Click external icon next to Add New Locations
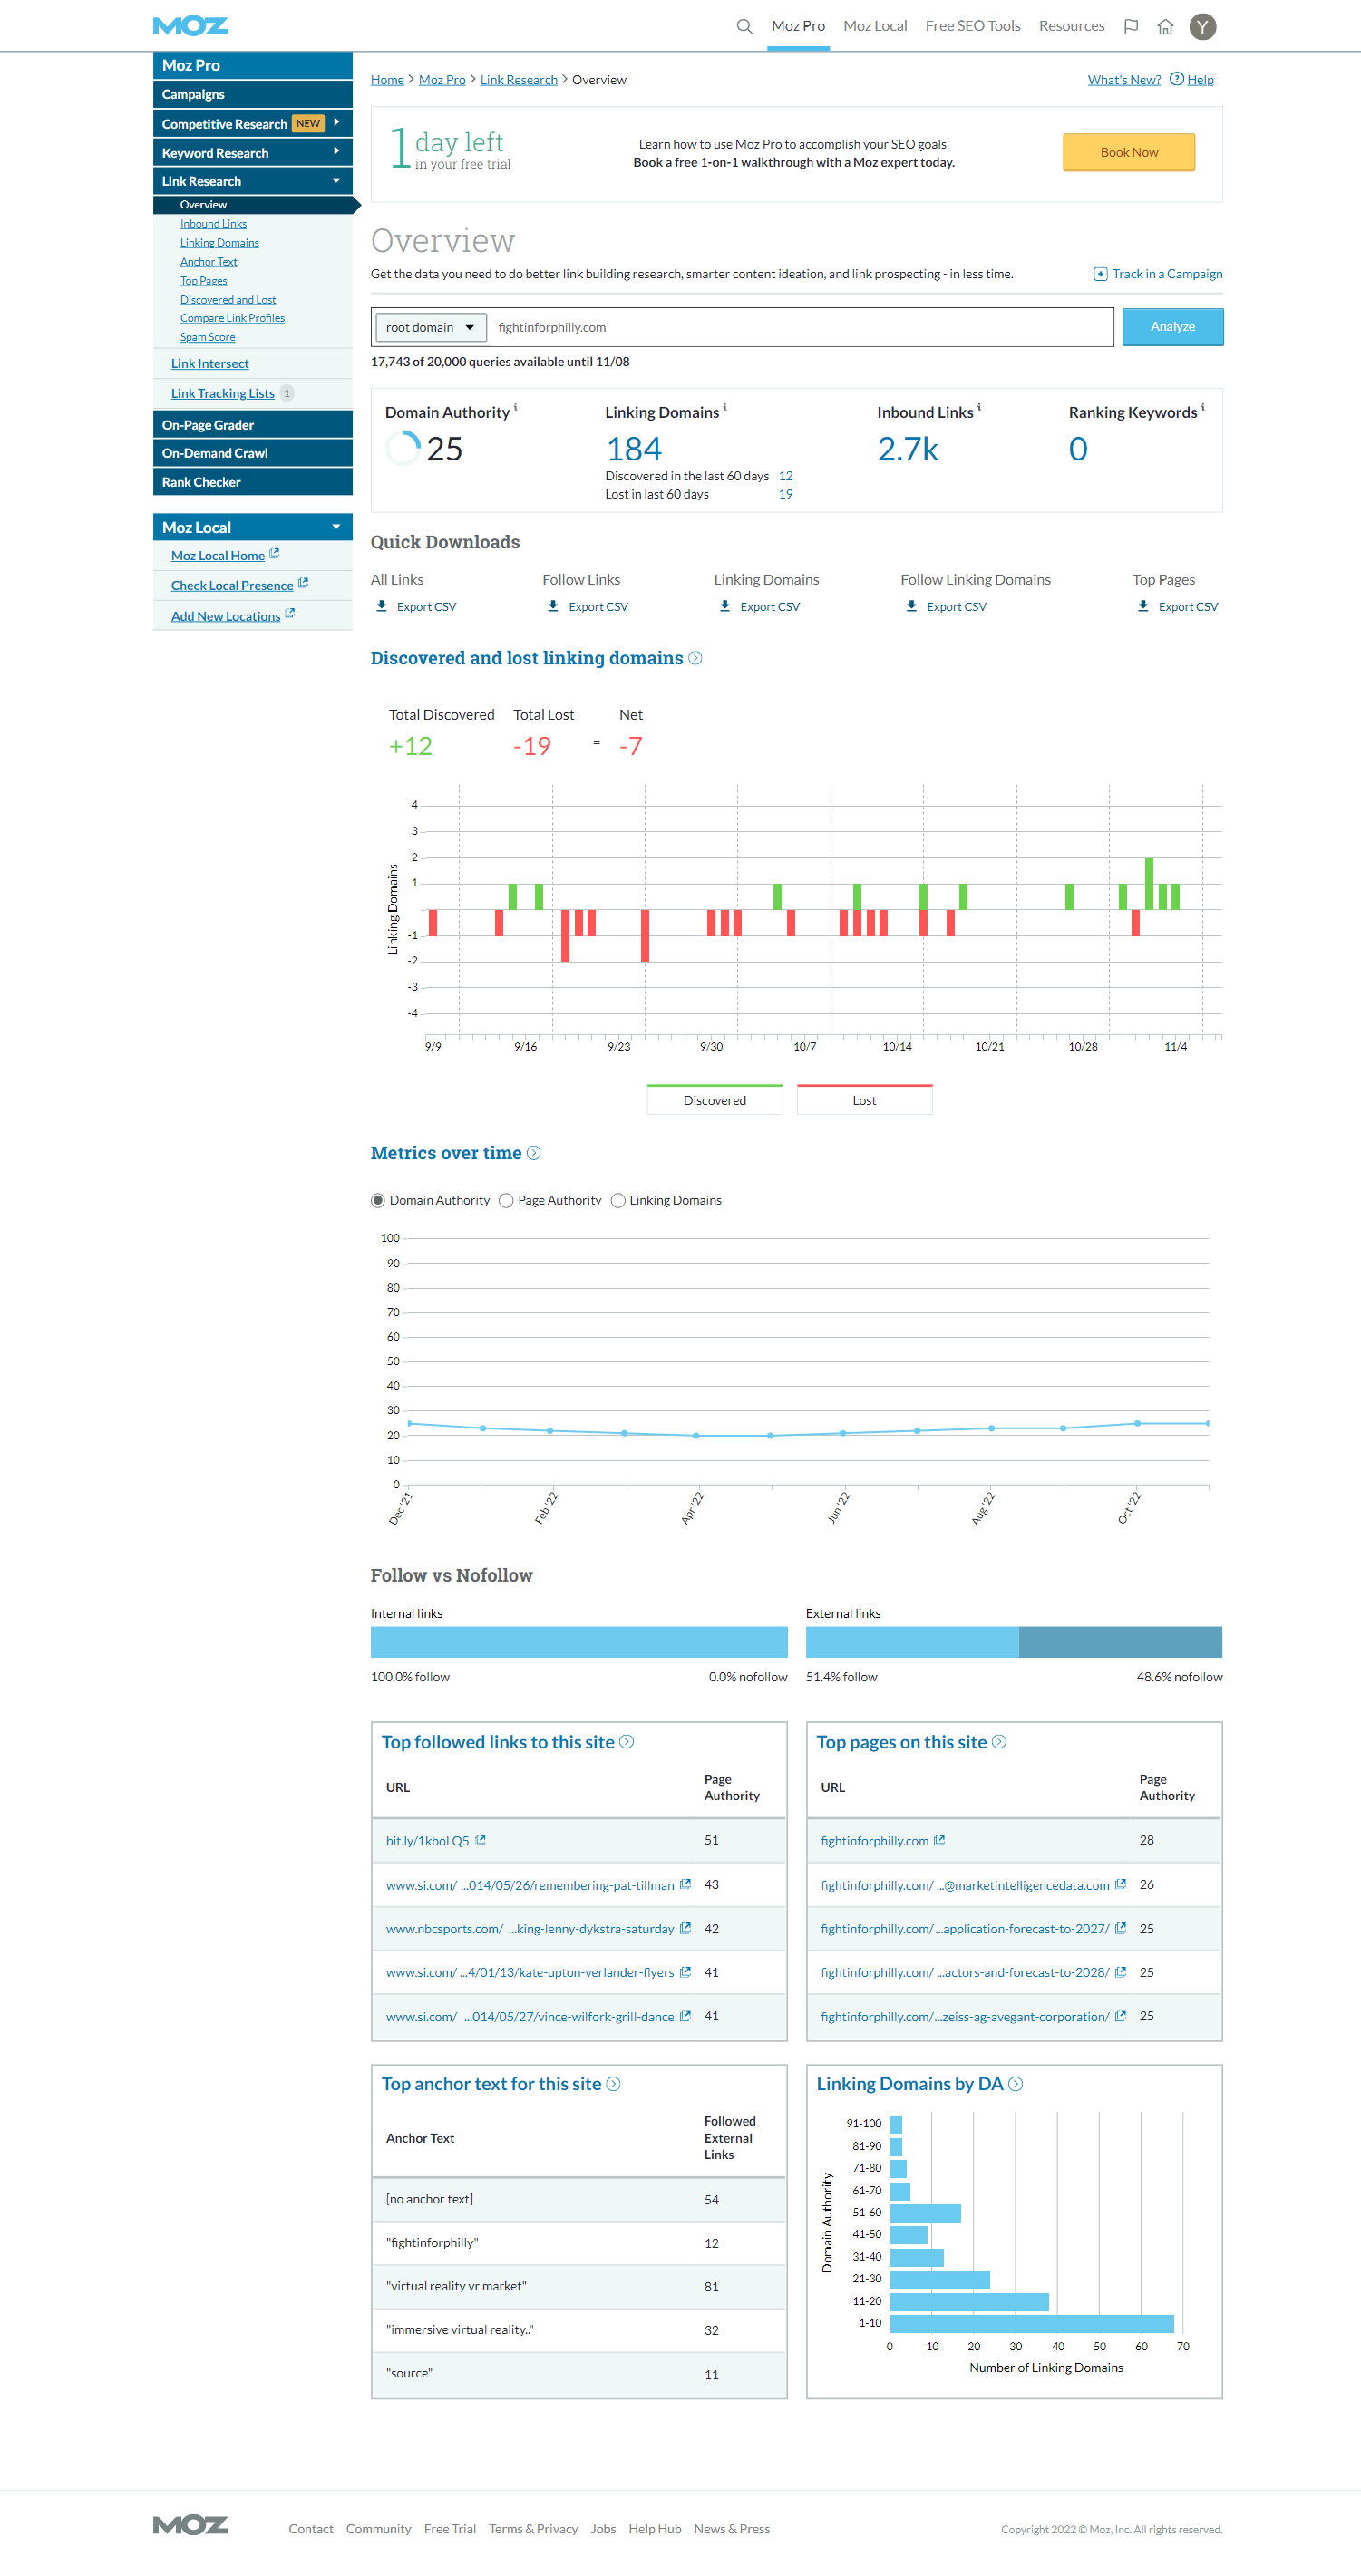1361x2576 pixels. (x=290, y=613)
